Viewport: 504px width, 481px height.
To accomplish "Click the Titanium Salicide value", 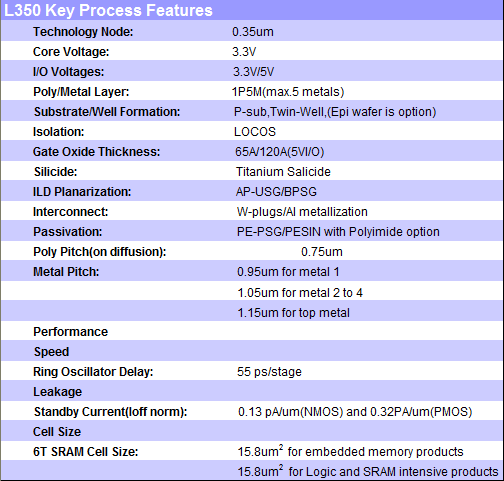I will 283,172.
